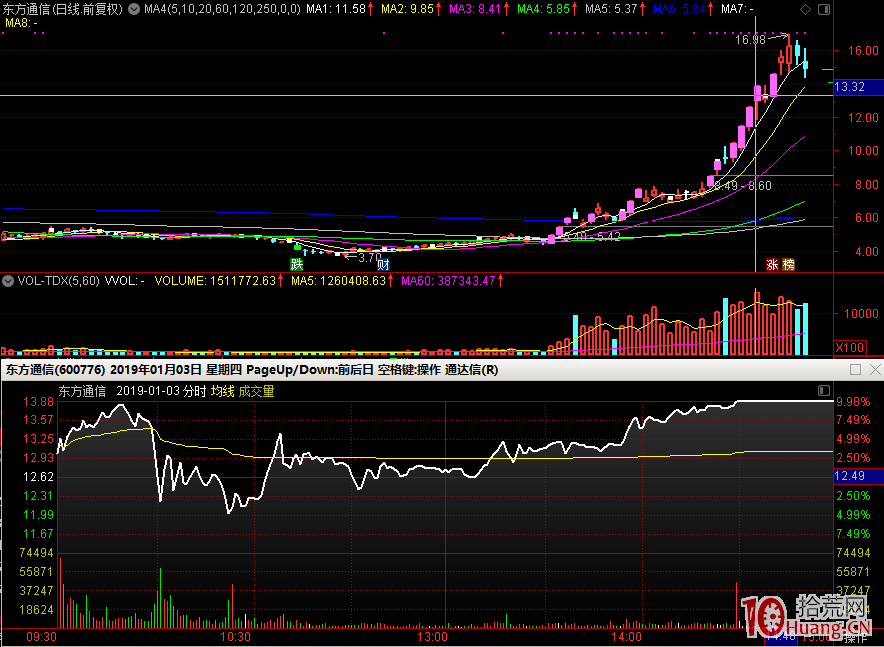
Task: Click the green MA4: 5.85 value label
Action: pyautogui.click(x=543, y=9)
